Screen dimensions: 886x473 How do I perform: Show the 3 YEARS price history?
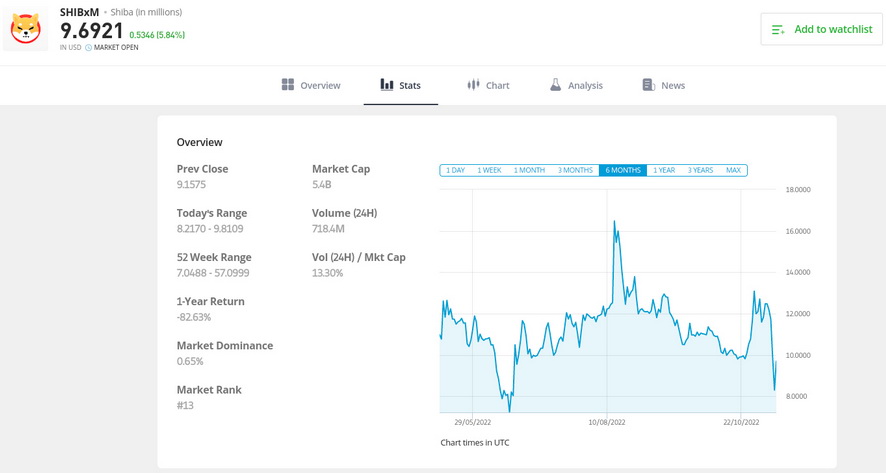coord(700,170)
